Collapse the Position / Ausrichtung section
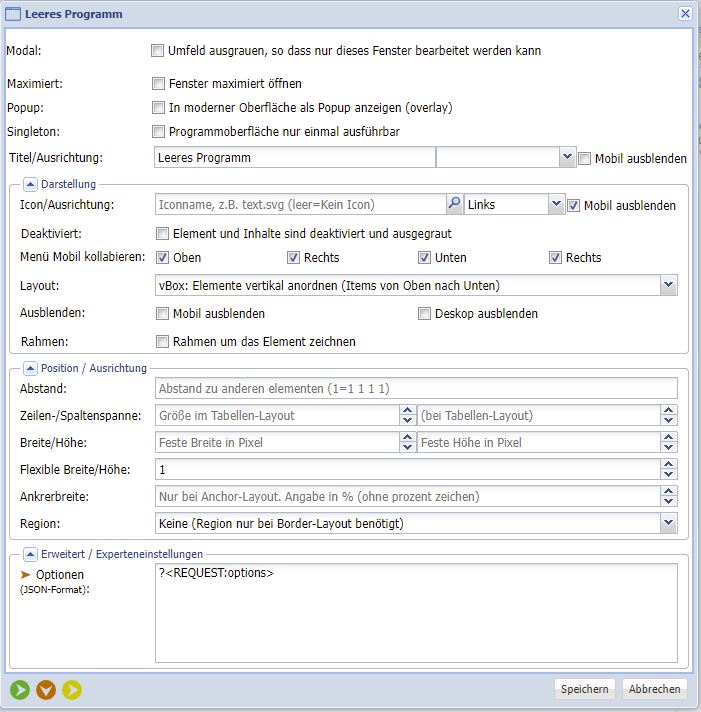Viewport: 701px width, 712px height. (x=29, y=368)
